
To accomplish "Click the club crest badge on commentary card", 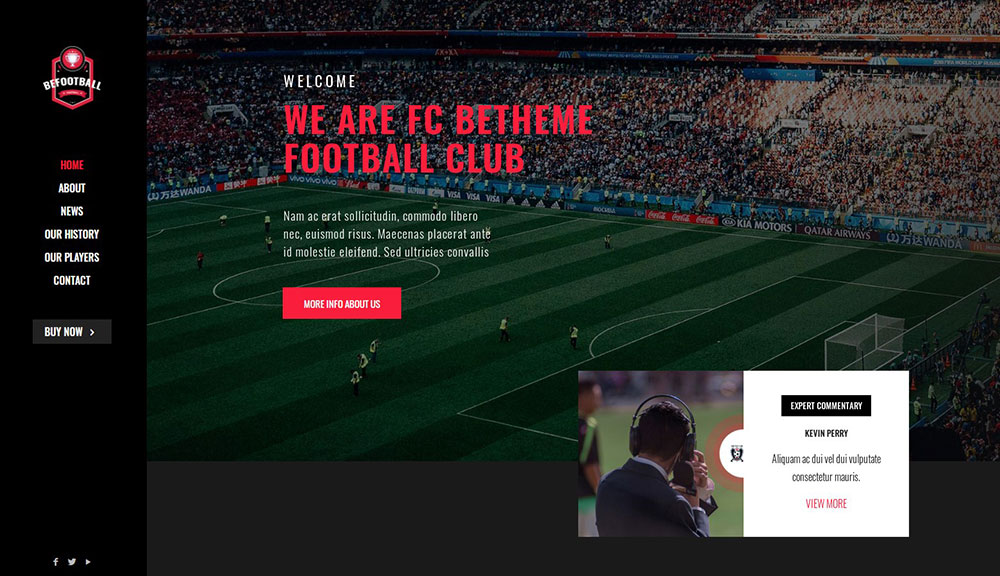I will (737, 454).
